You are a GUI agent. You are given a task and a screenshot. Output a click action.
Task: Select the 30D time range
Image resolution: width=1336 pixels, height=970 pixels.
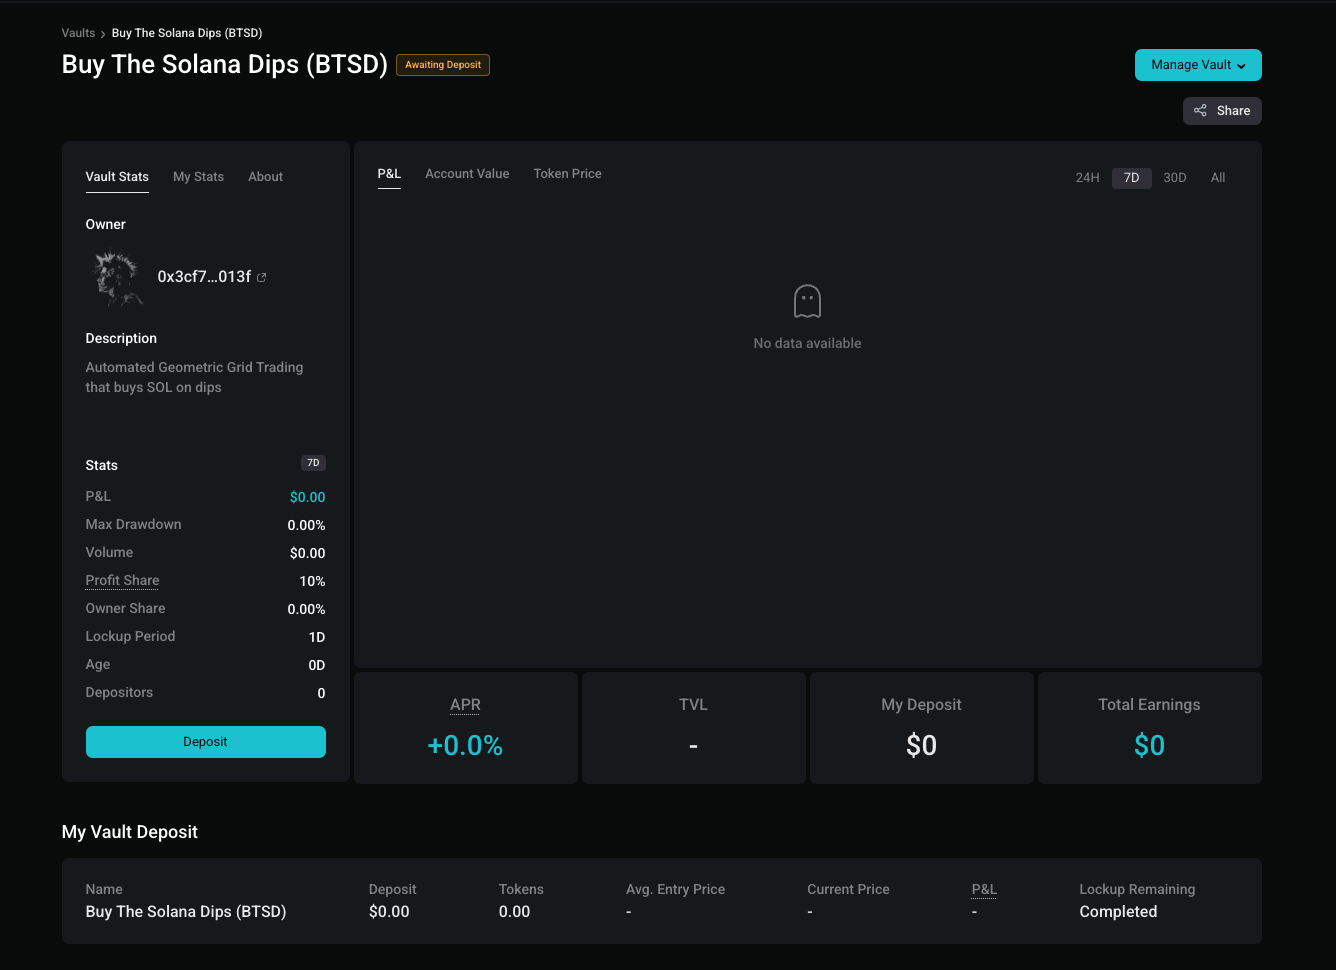pyautogui.click(x=1174, y=178)
